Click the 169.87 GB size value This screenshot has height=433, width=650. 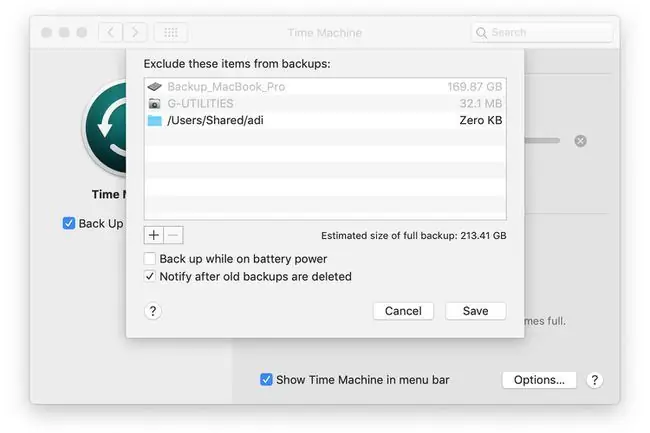[x=475, y=87]
